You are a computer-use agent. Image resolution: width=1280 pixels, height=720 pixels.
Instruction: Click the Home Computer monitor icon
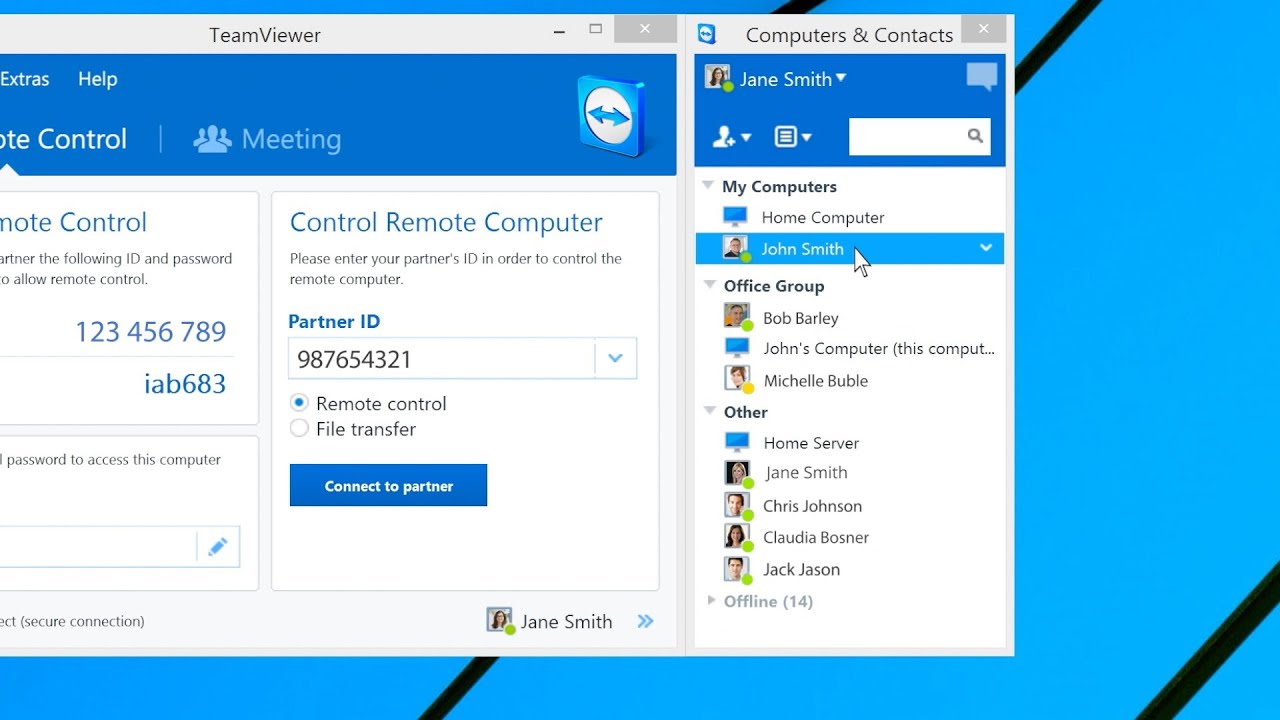pos(733,216)
